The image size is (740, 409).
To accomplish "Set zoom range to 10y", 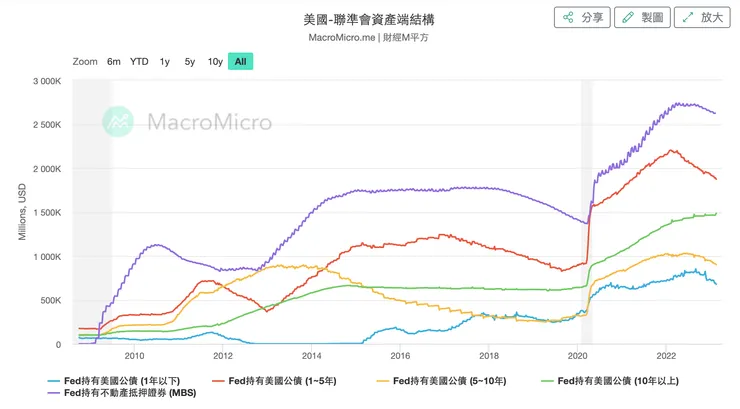I will tap(215, 62).
